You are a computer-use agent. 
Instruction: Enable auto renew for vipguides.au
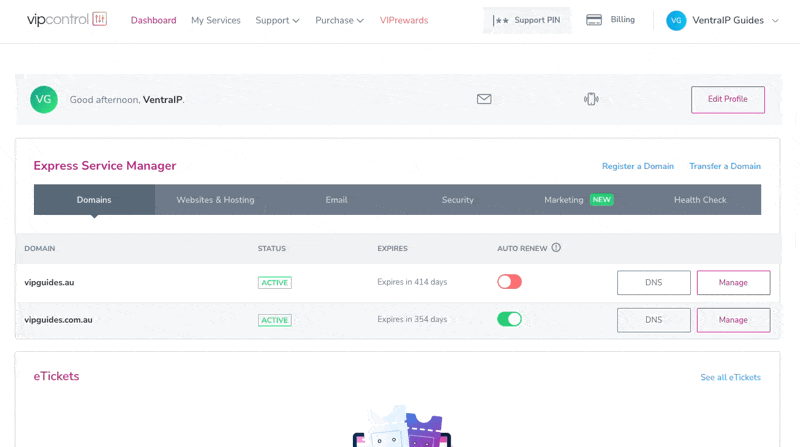(x=510, y=282)
